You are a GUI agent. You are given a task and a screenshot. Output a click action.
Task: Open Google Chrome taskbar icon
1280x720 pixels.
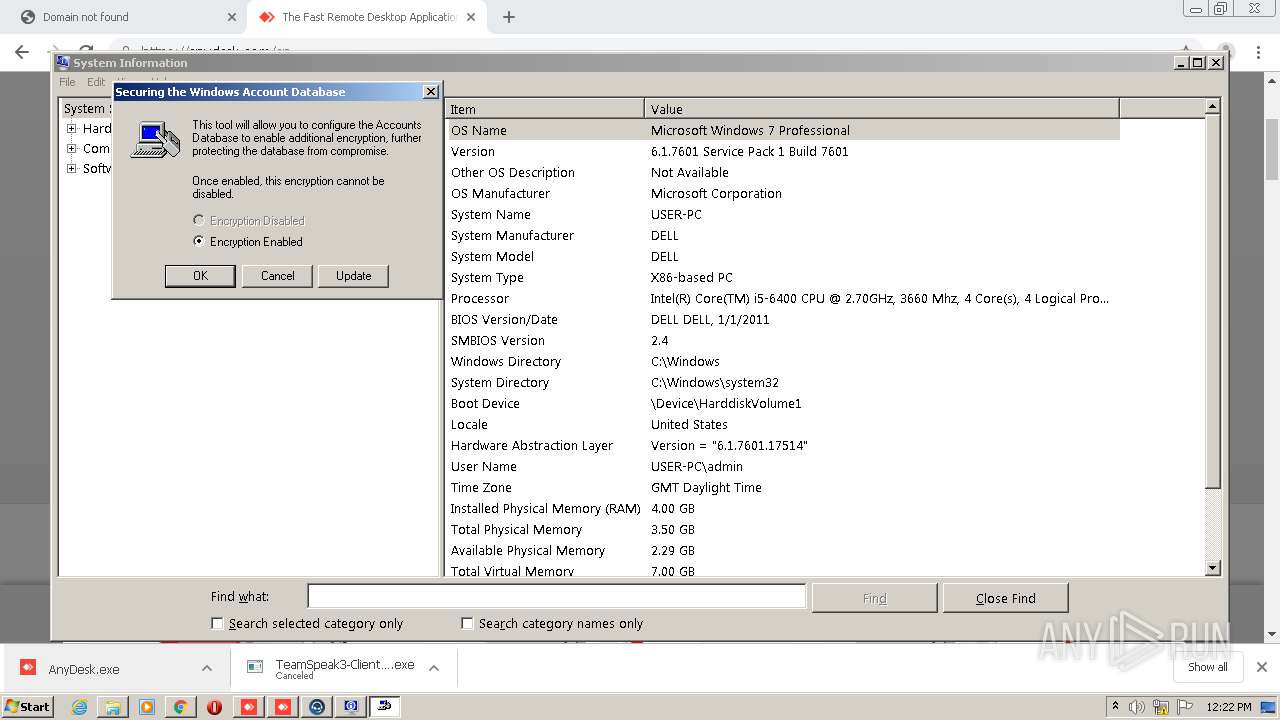click(x=181, y=707)
